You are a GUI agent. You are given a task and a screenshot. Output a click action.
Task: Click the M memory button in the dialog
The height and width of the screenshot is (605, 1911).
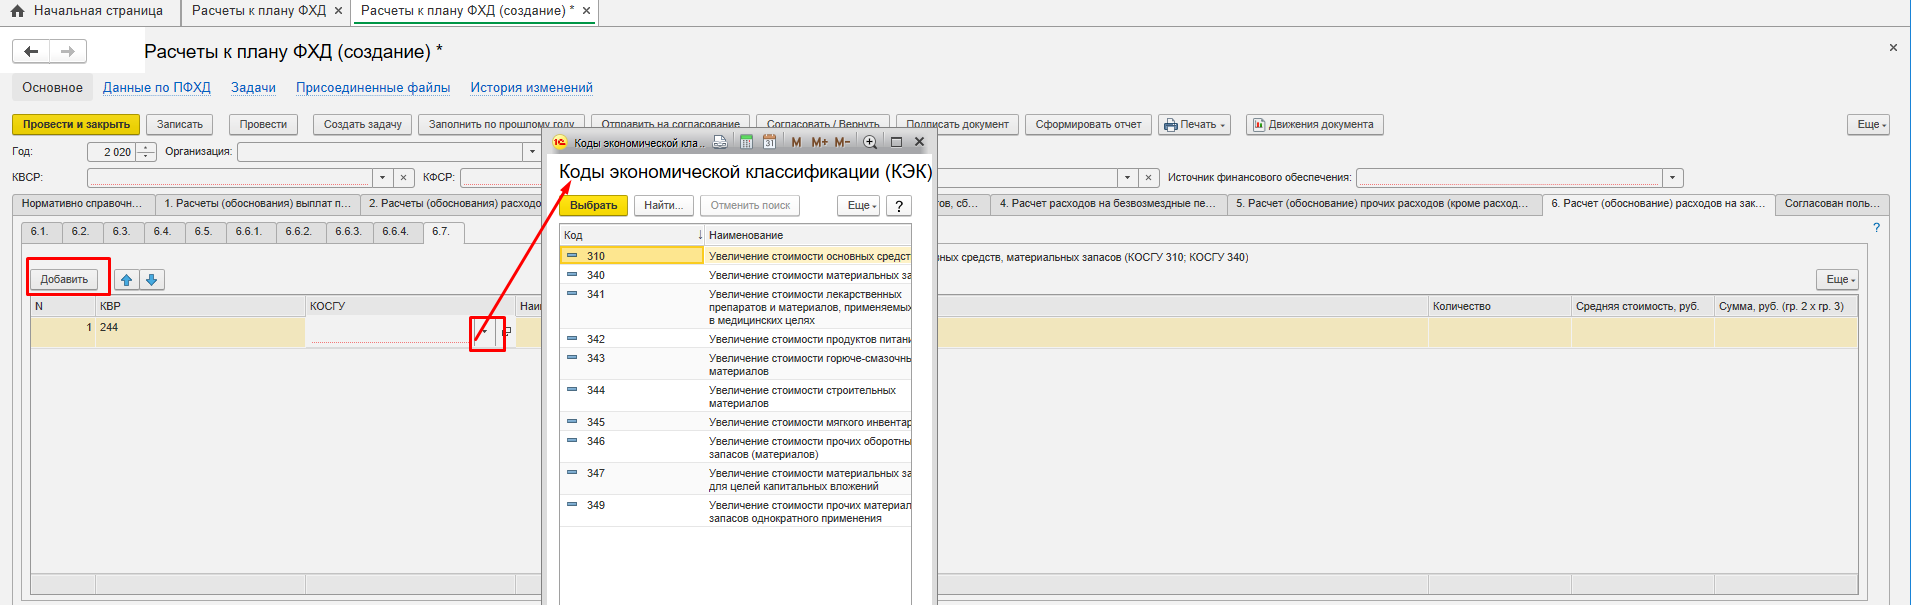click(796, 142)
